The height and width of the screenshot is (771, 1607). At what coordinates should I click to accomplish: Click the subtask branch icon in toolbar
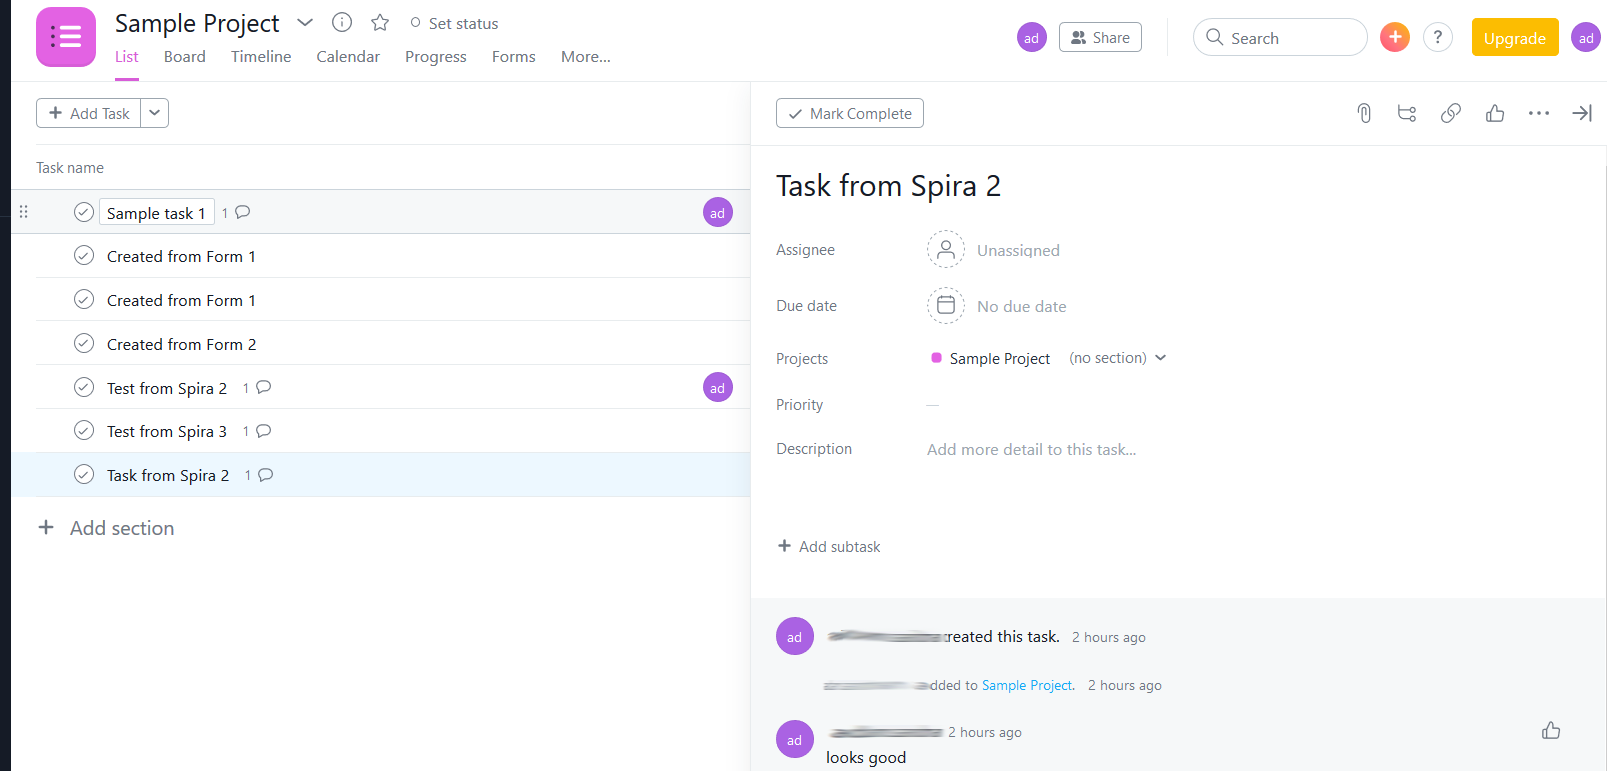coord(1407,113)
